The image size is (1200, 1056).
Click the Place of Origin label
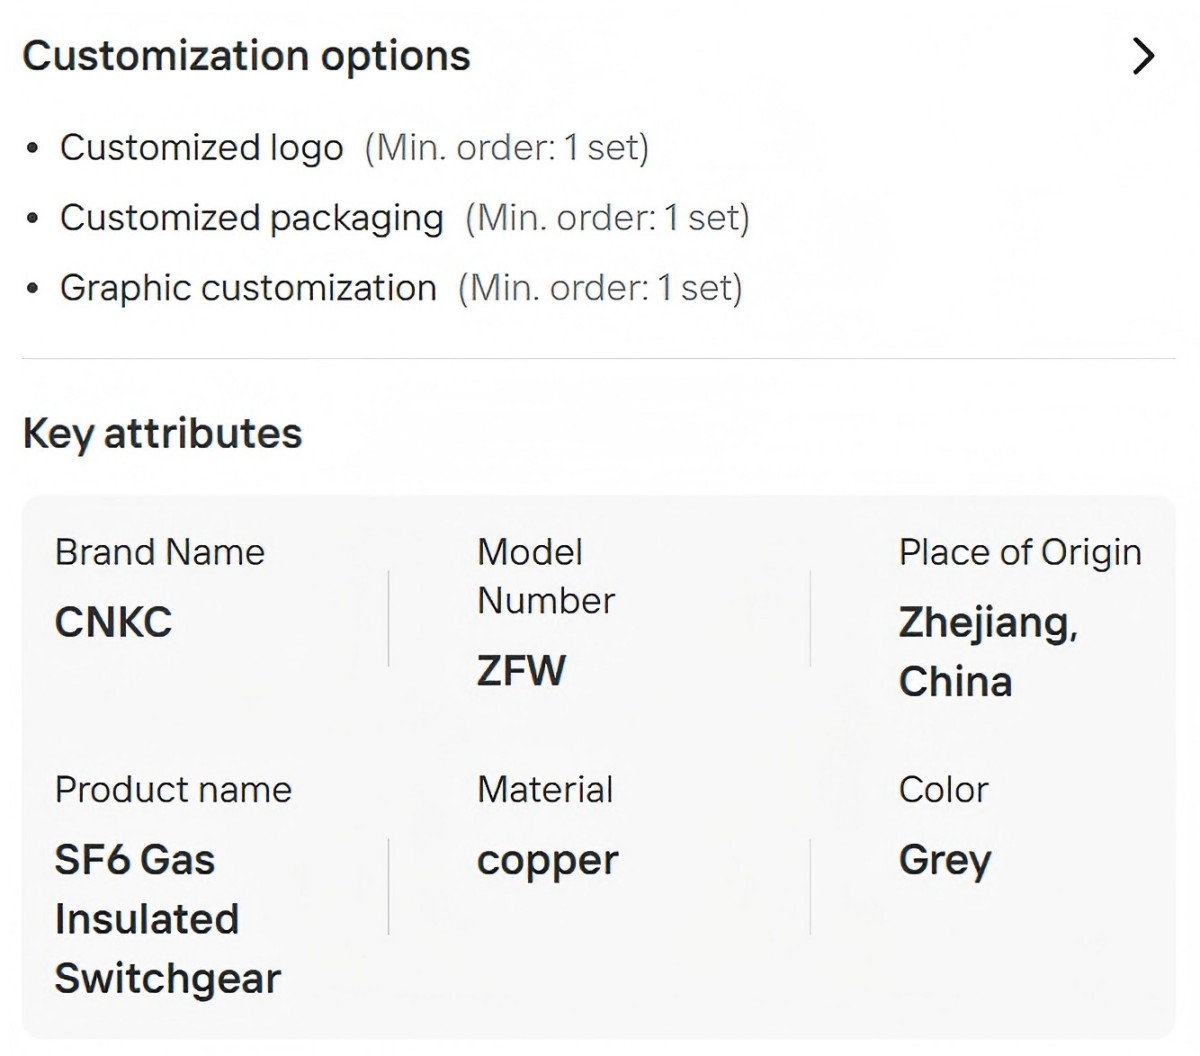(1020, 552)
